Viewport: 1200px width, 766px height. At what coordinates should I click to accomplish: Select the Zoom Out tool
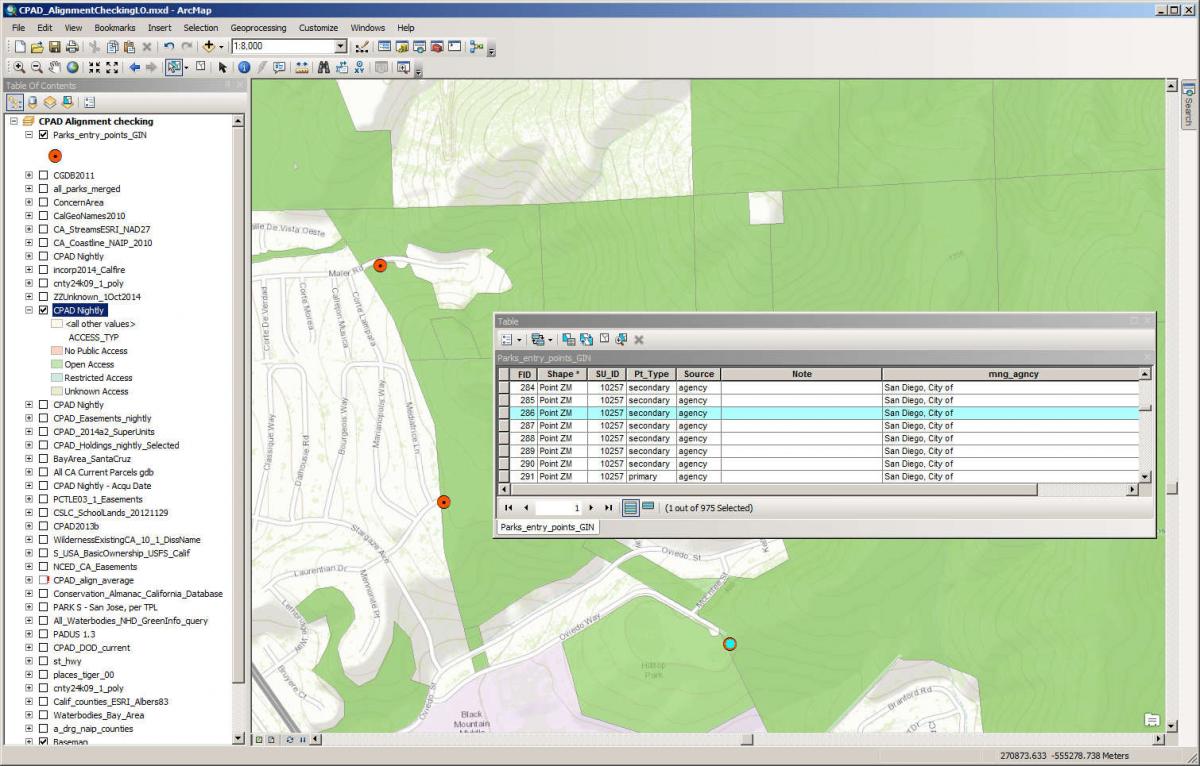37,67
